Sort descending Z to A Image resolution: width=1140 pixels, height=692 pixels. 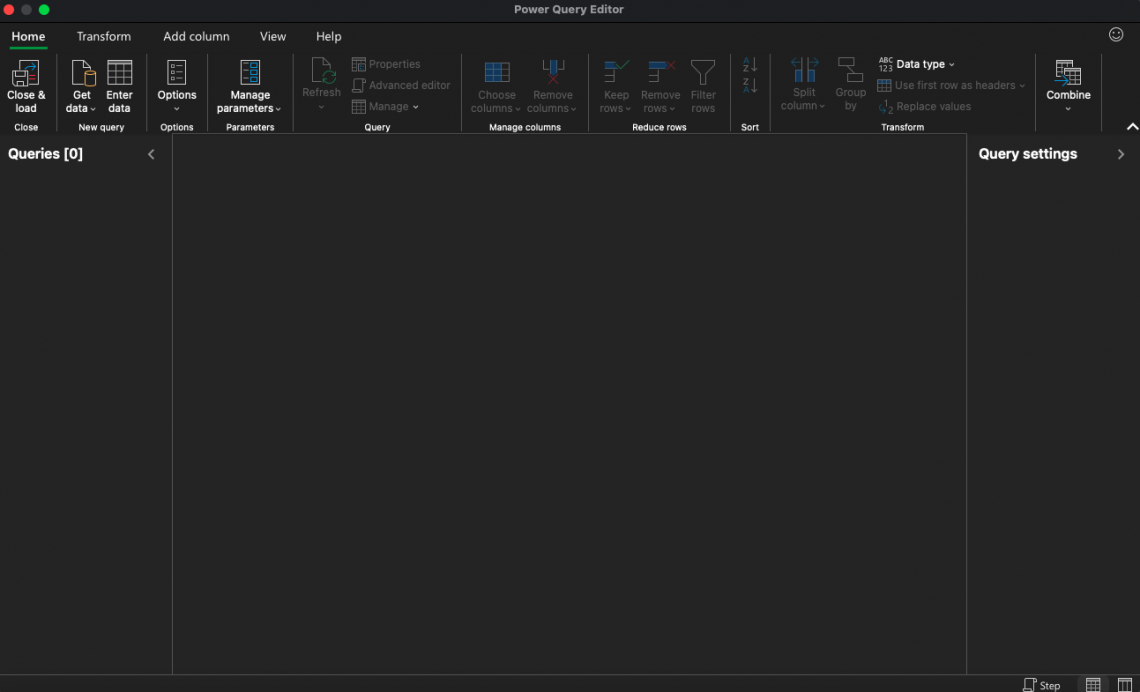coord(750,86)
